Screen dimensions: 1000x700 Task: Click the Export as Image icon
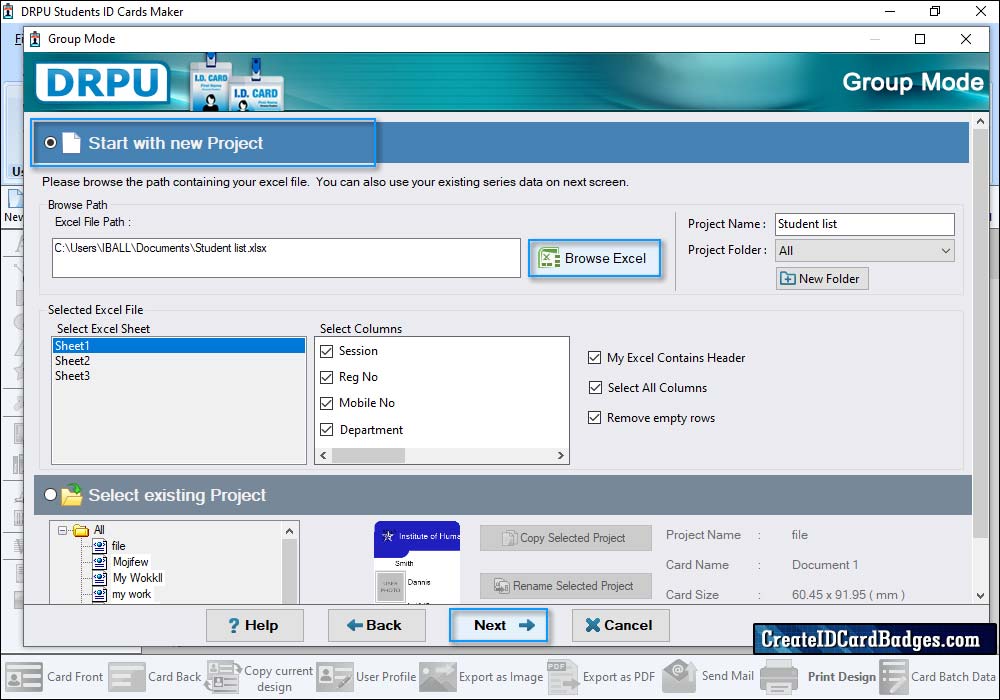pyautogui.click(x=438, y=676)
